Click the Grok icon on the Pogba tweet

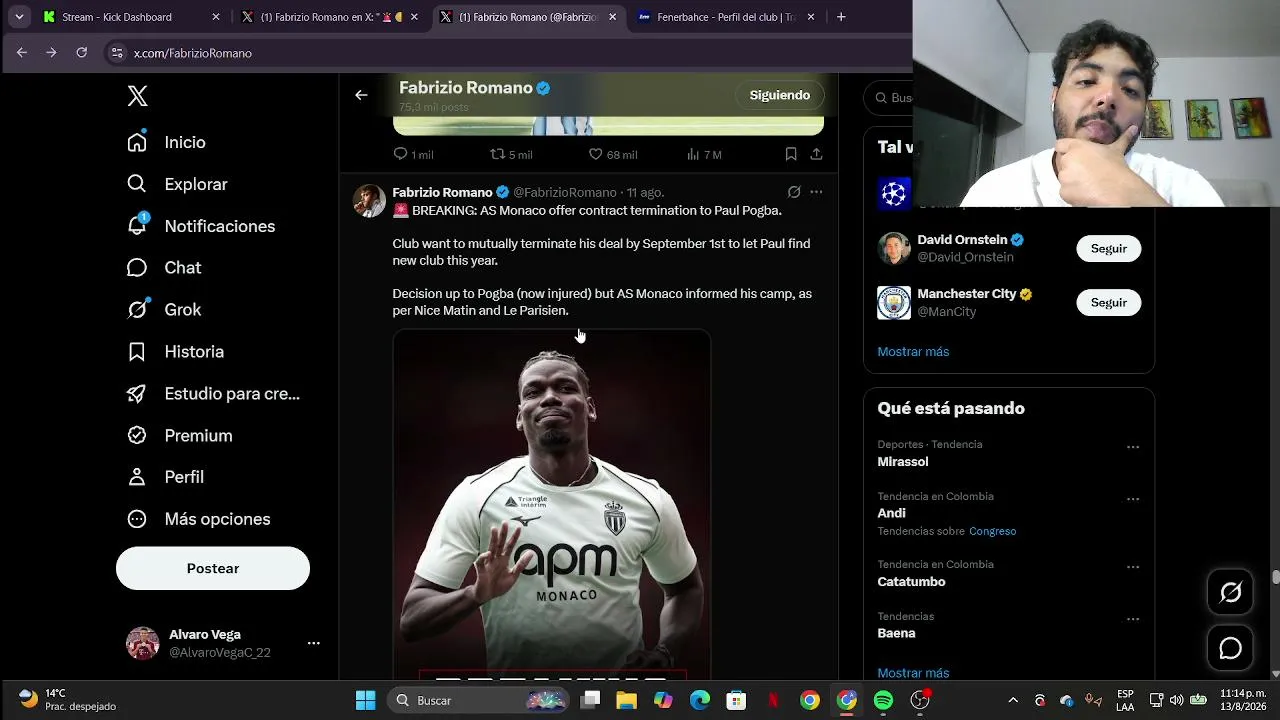pyautogui.click(x=794, y=192)
